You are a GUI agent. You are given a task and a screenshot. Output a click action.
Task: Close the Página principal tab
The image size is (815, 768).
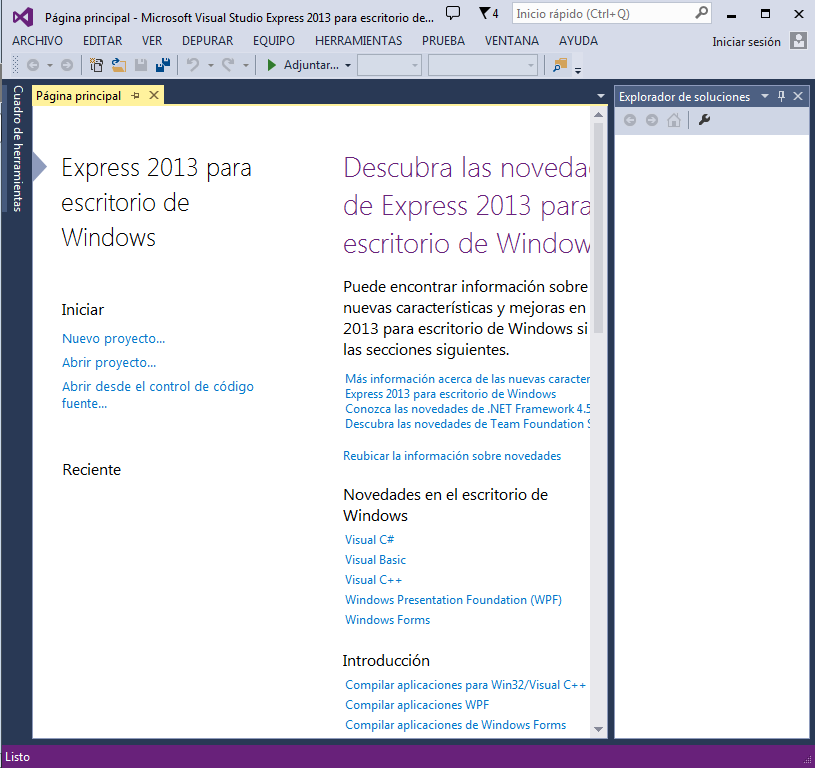click(154, 95)
